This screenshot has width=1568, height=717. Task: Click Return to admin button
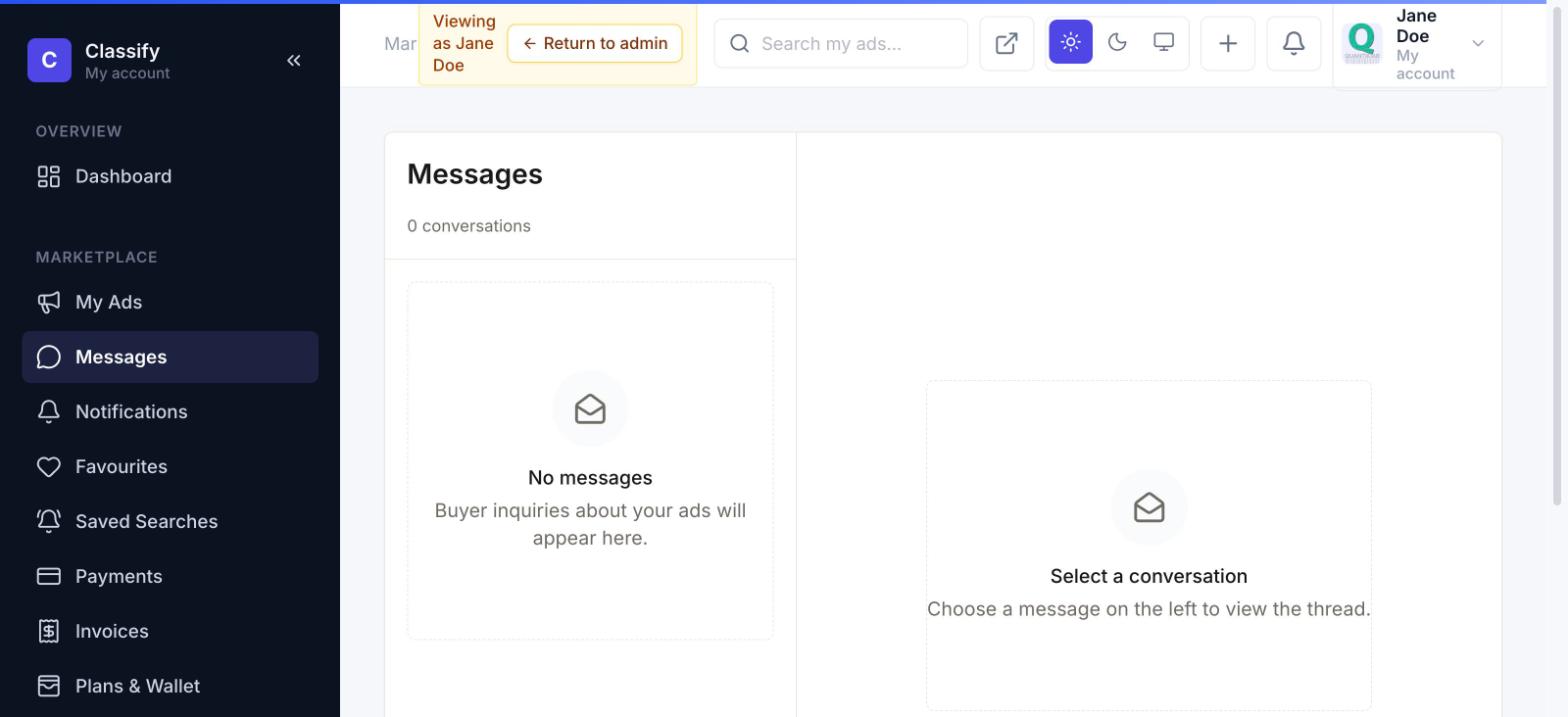tap(595, 43)
